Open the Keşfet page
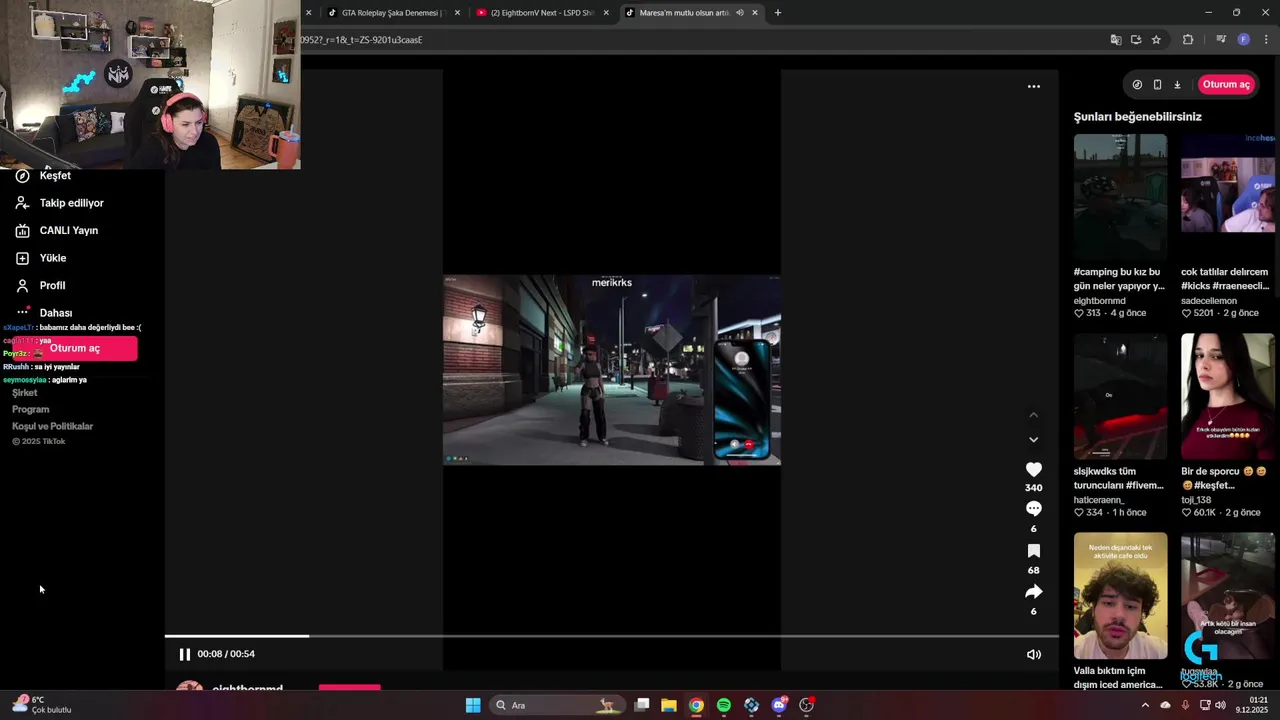Screen dimensions: 1280x720 click(55, 175)
